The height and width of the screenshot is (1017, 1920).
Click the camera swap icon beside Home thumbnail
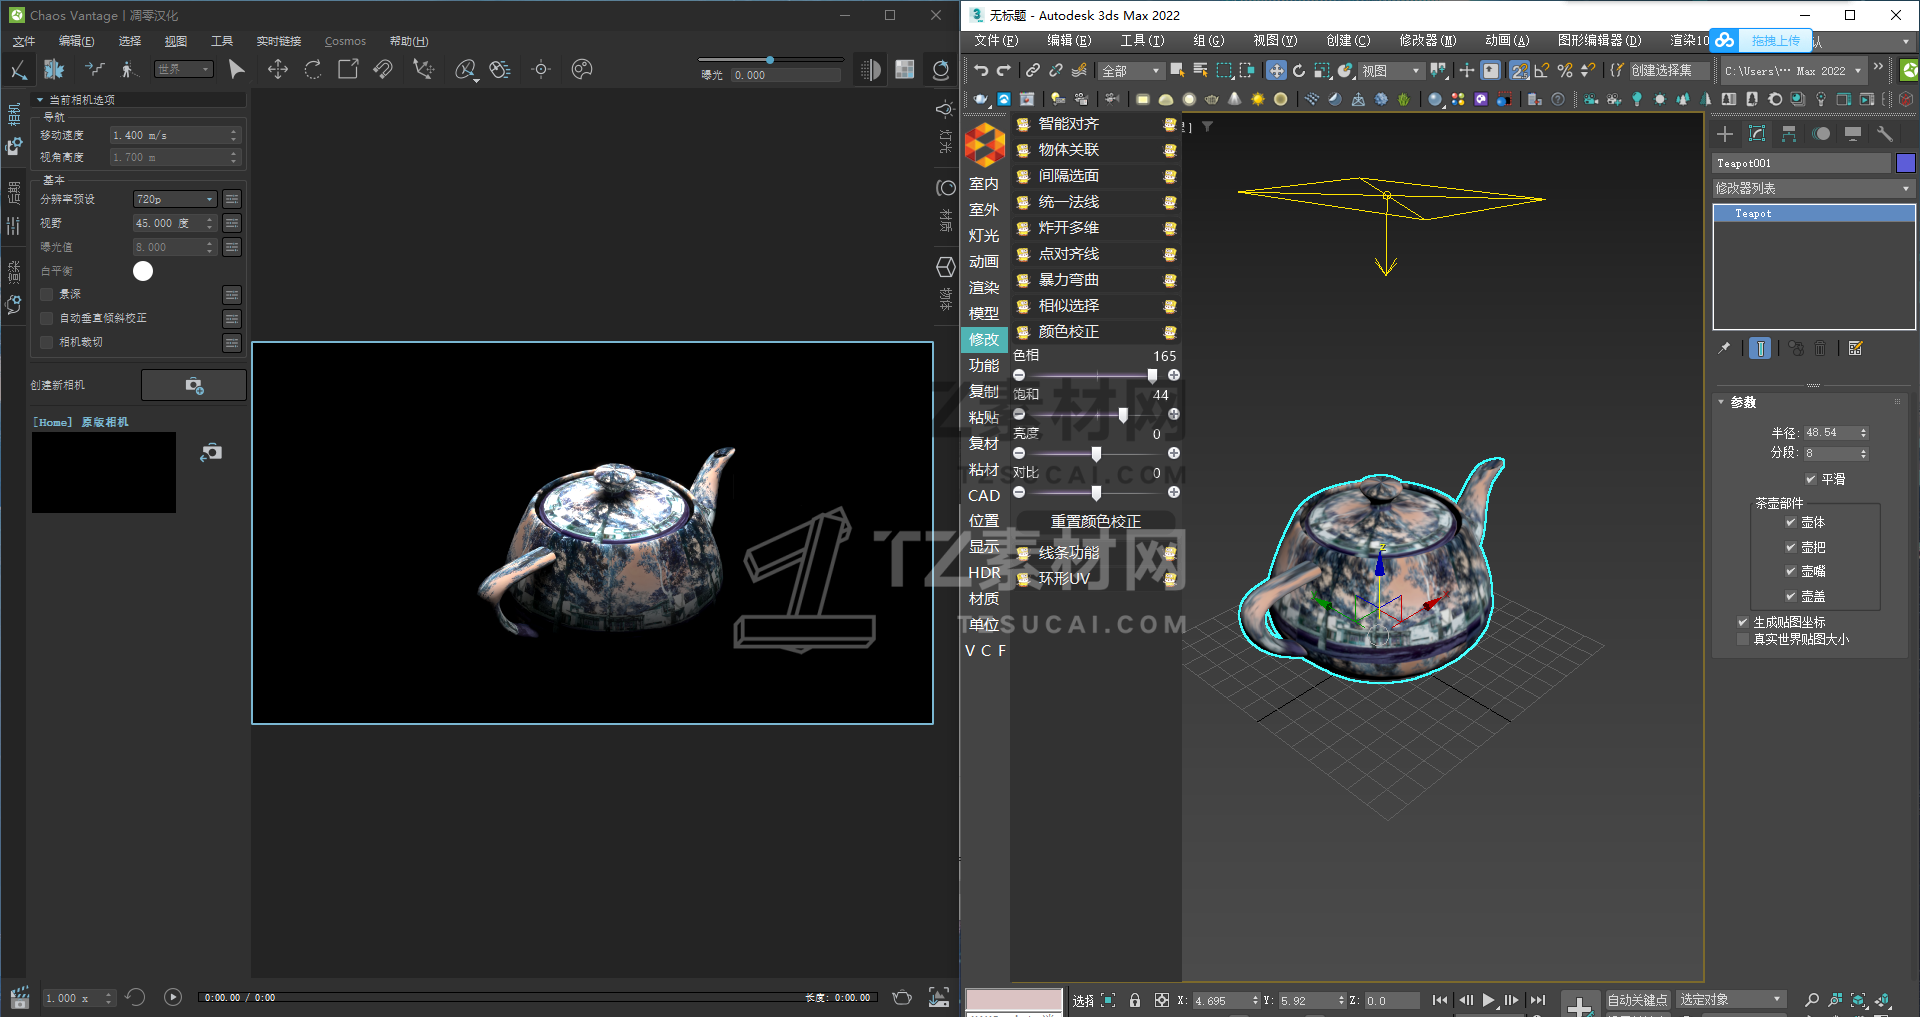point(211,453)
